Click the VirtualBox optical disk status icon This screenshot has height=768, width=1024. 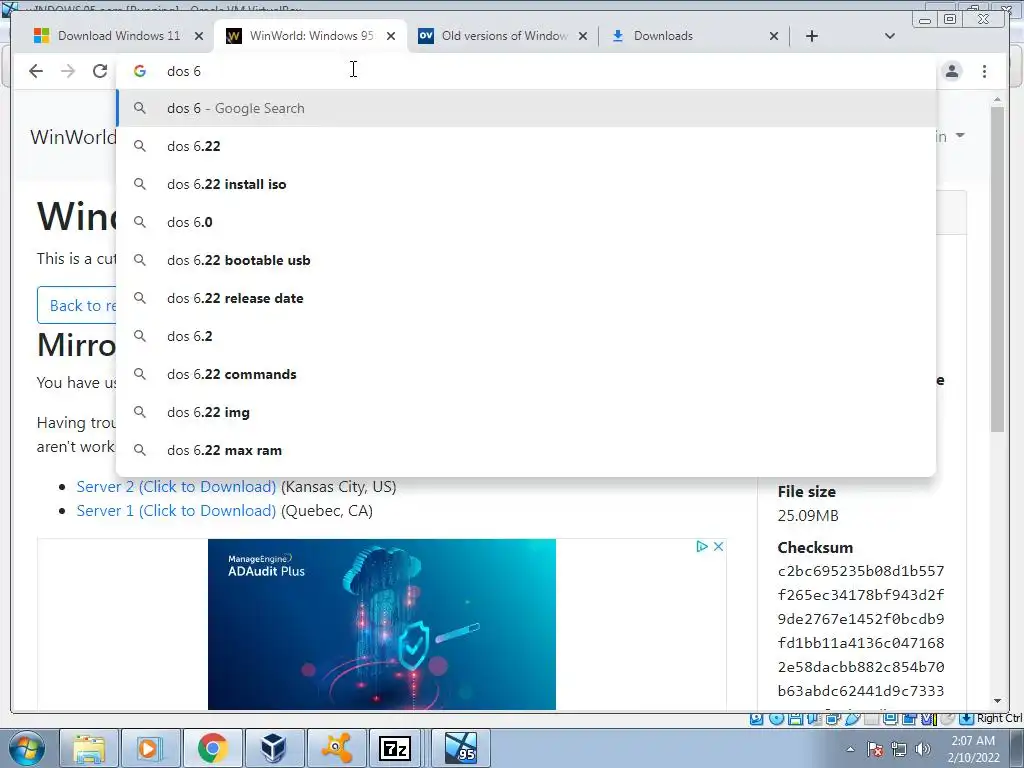(x=776, y=718)
